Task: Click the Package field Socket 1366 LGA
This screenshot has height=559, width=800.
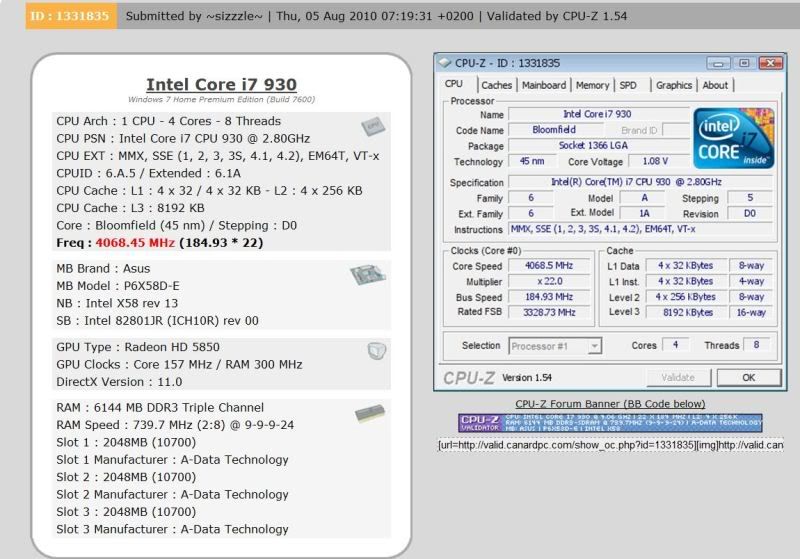Action: [599, 146]
